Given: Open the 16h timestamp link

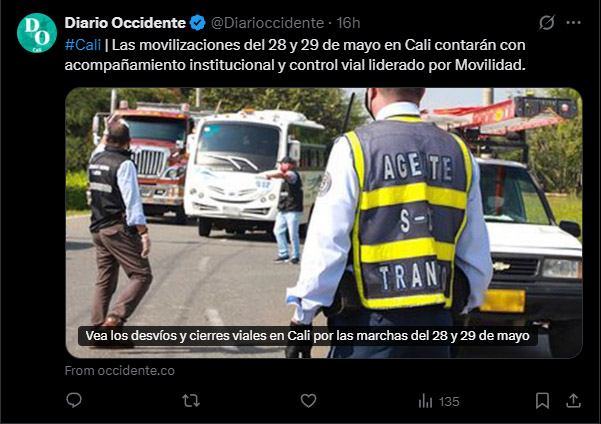Looking at the screenshot, I should click(348, 23).
